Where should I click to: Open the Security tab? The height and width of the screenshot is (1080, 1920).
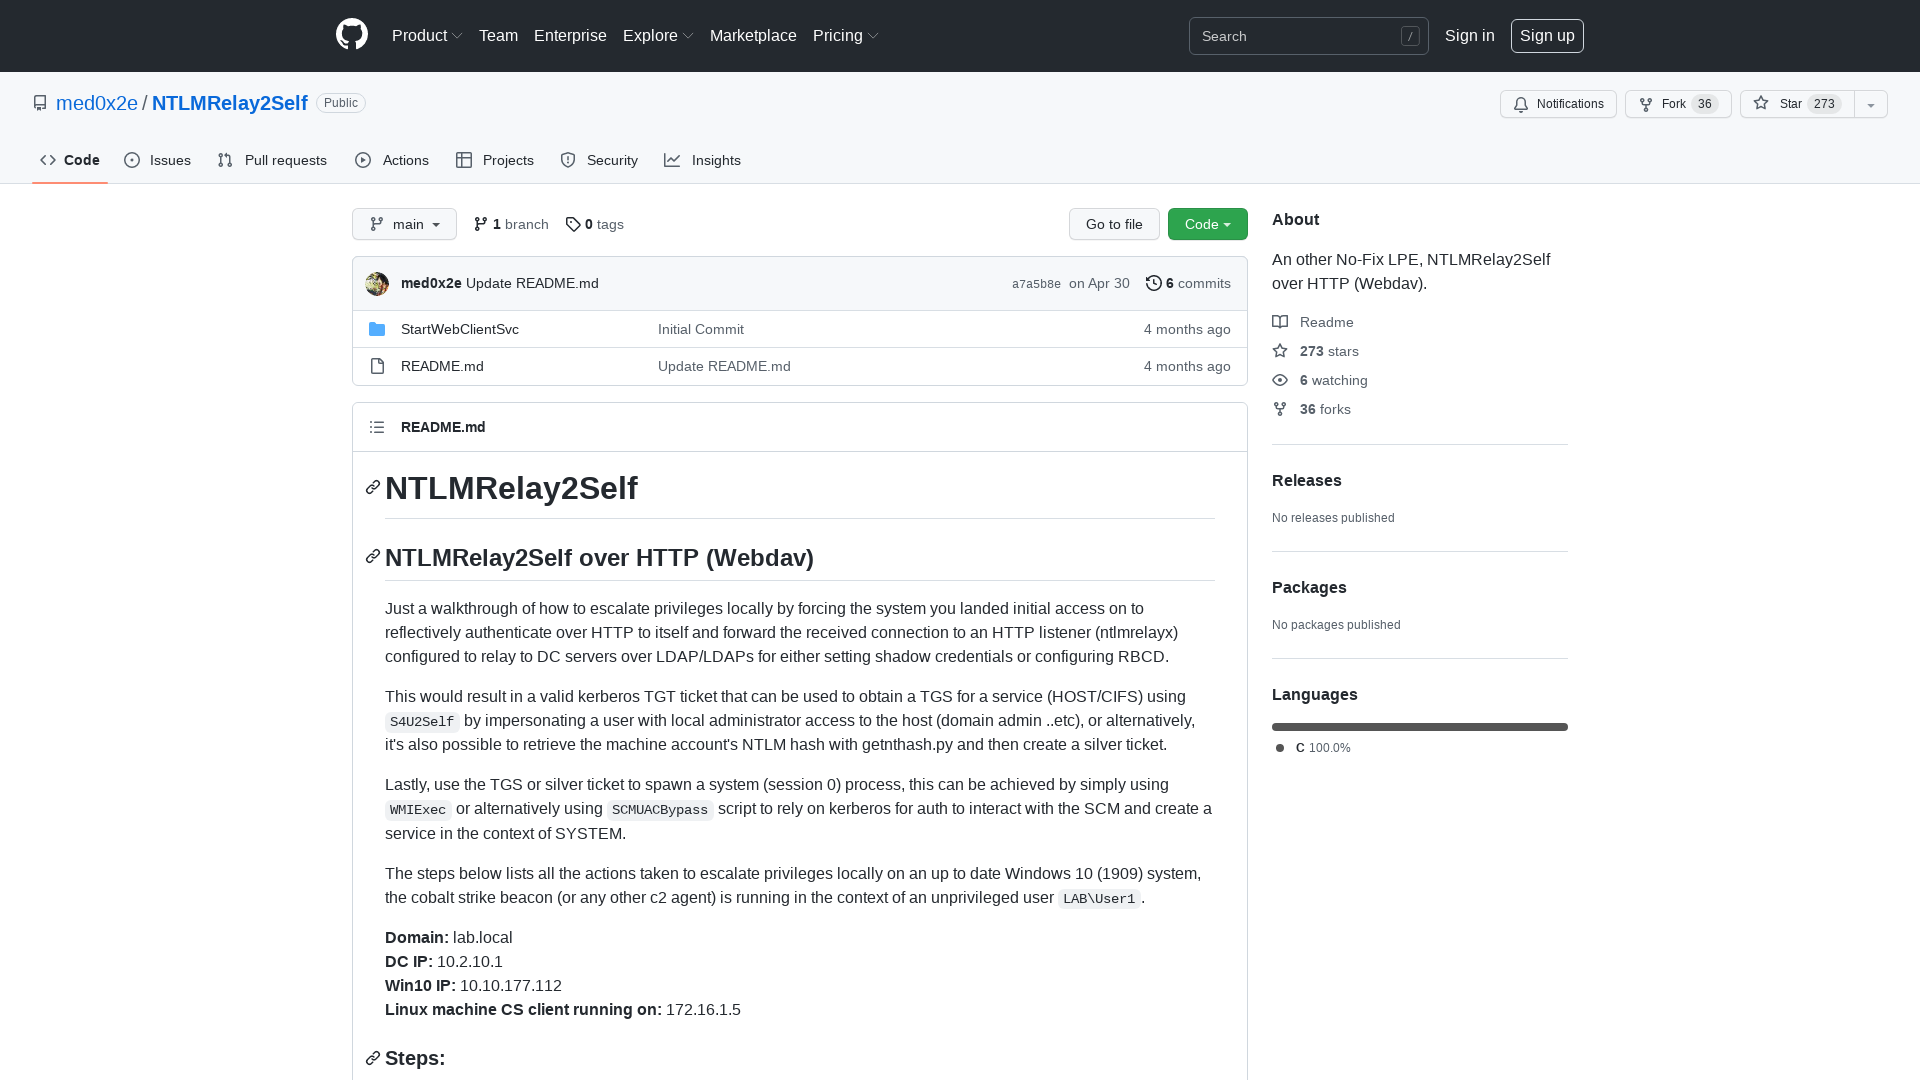[599, 160]
